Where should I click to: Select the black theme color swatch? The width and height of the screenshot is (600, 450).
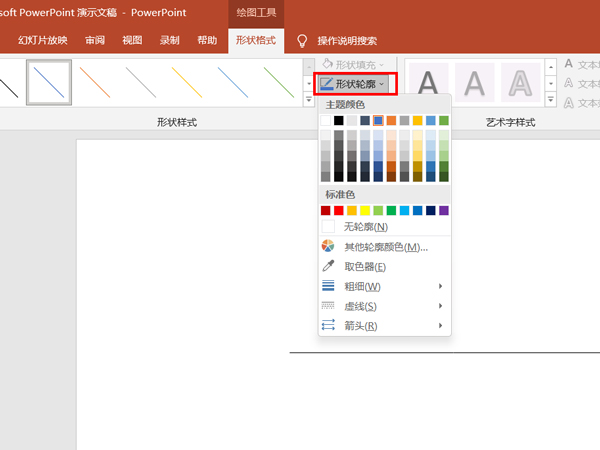point(339,121)
